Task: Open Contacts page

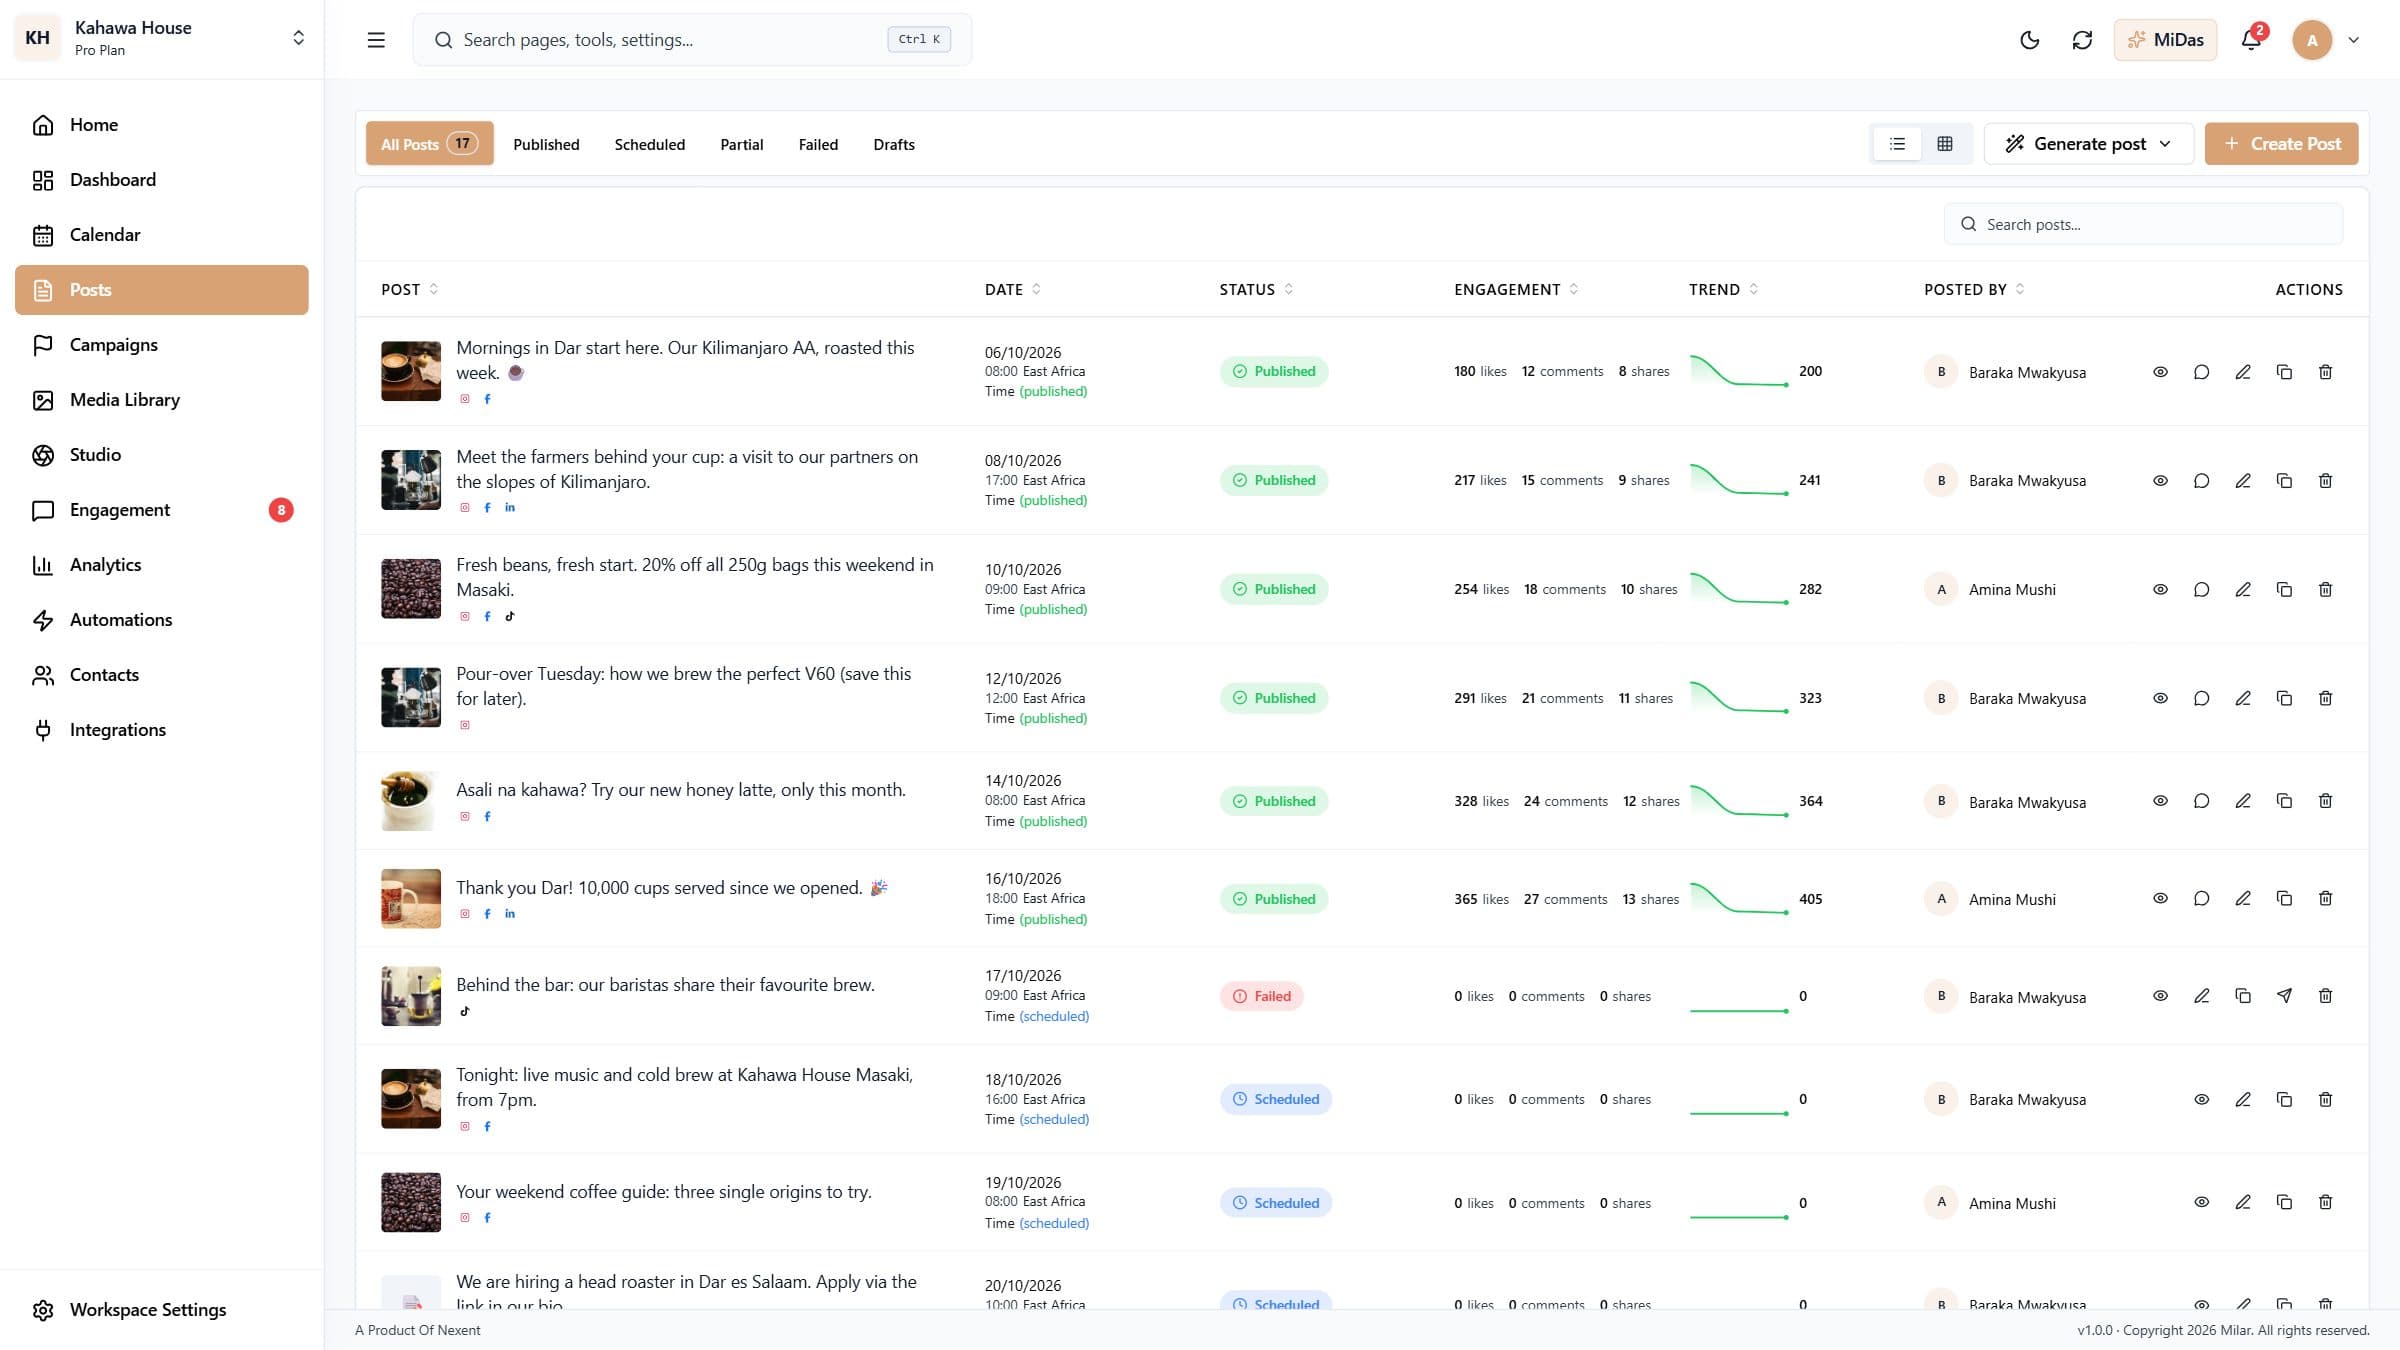Action: click(x=161, y=675)
